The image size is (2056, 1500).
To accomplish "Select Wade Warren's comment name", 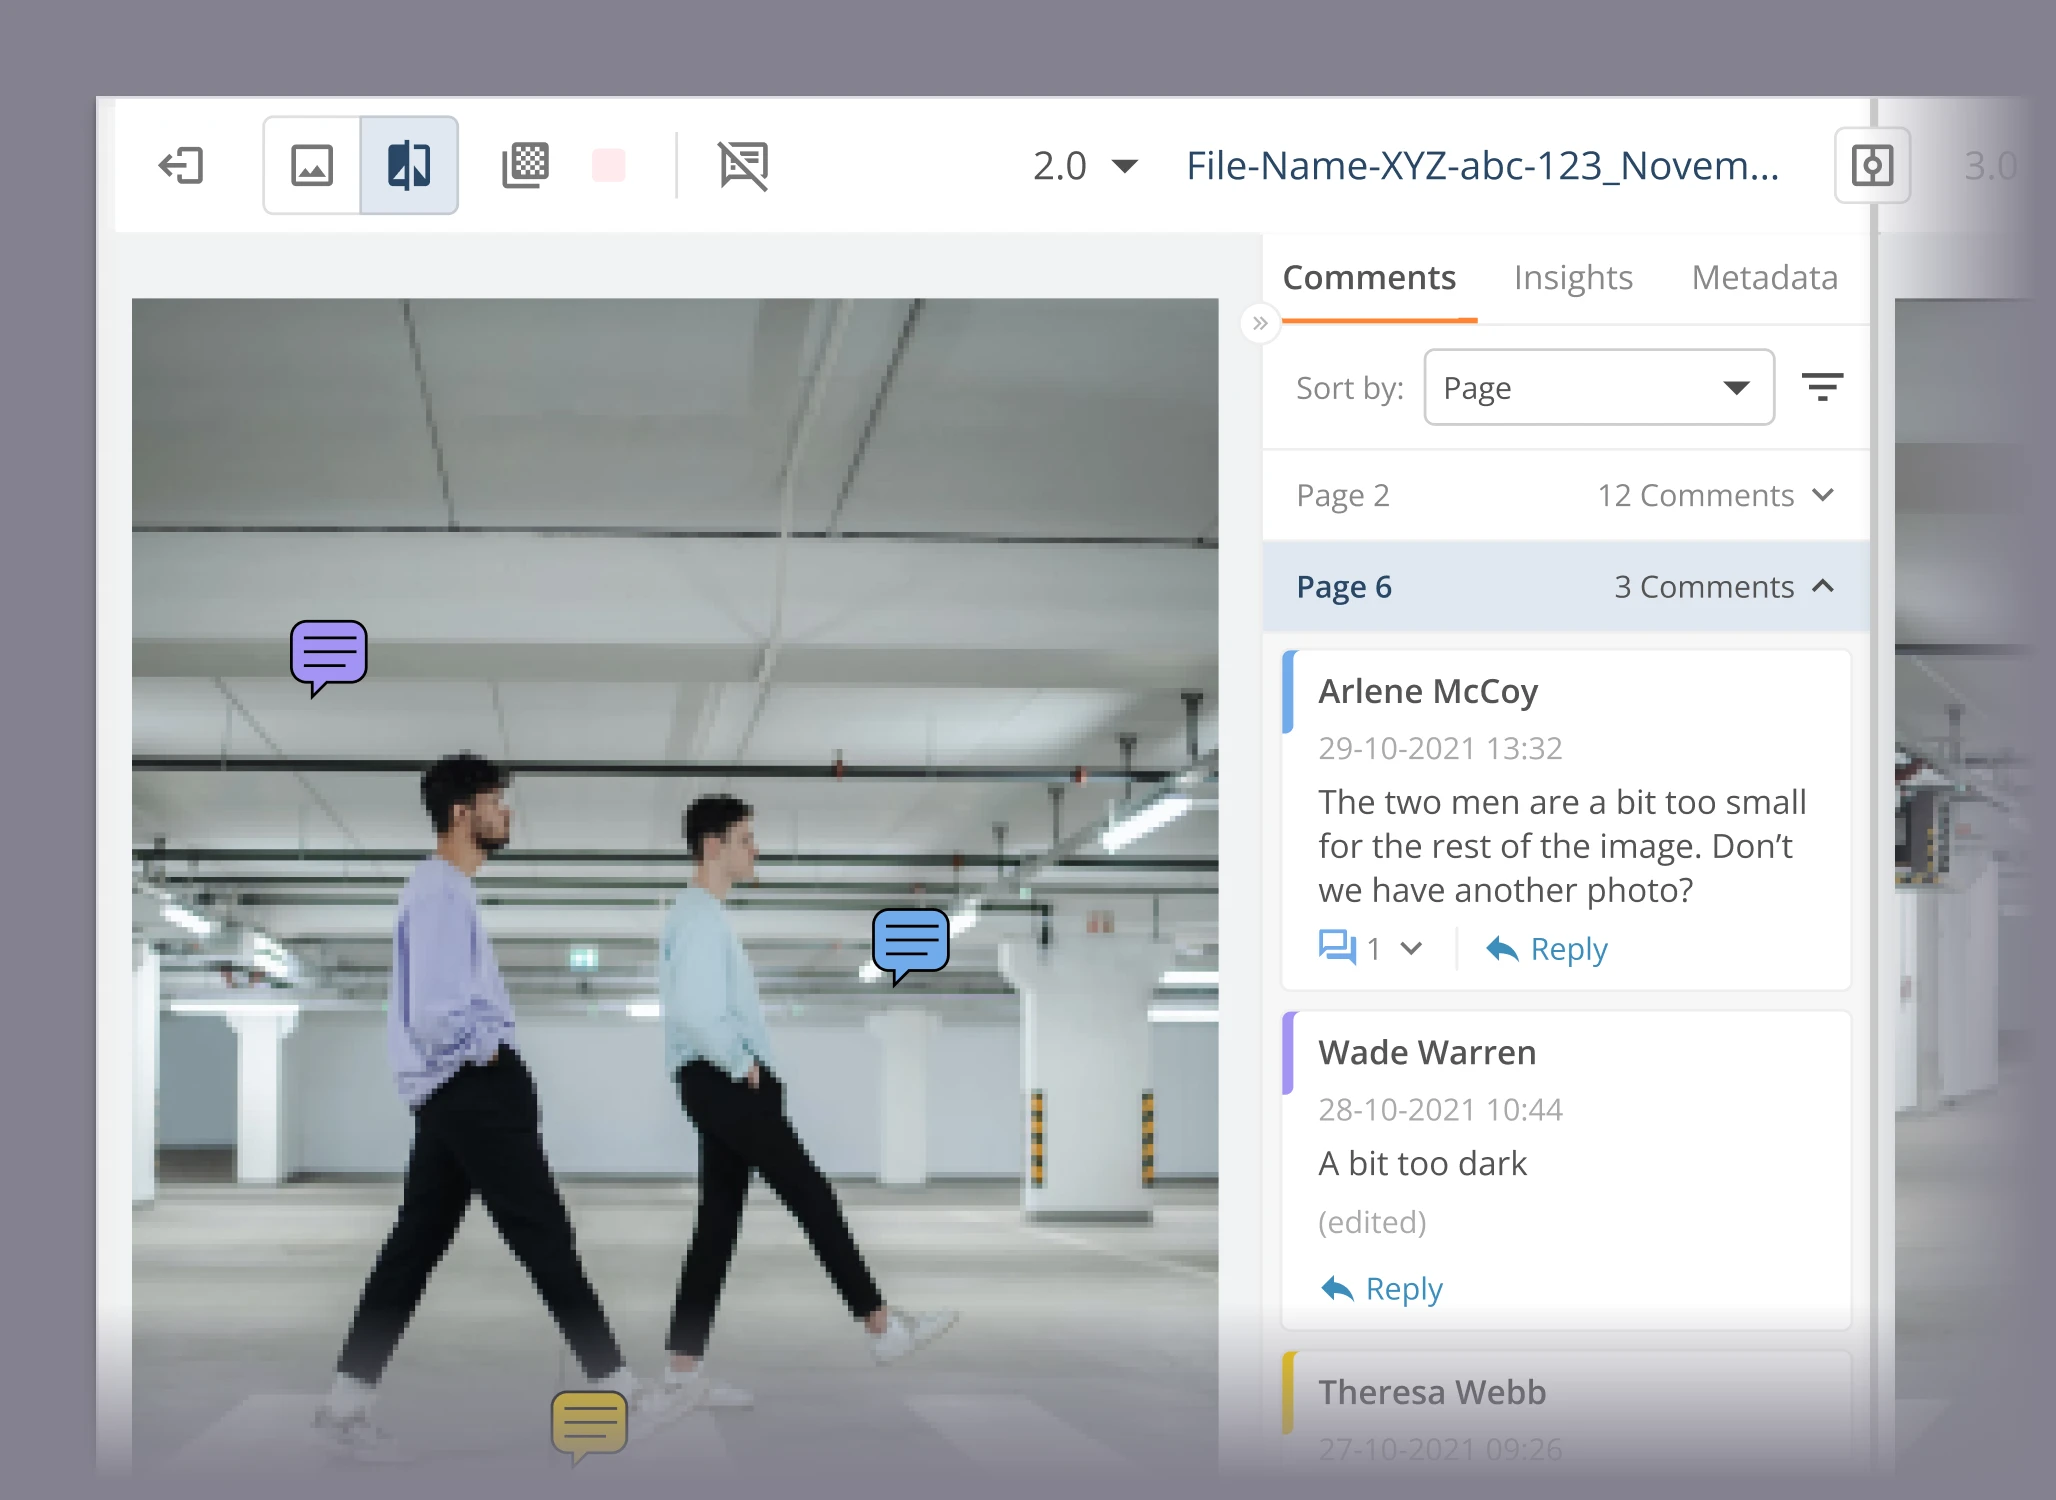I will [1427, 1052].
